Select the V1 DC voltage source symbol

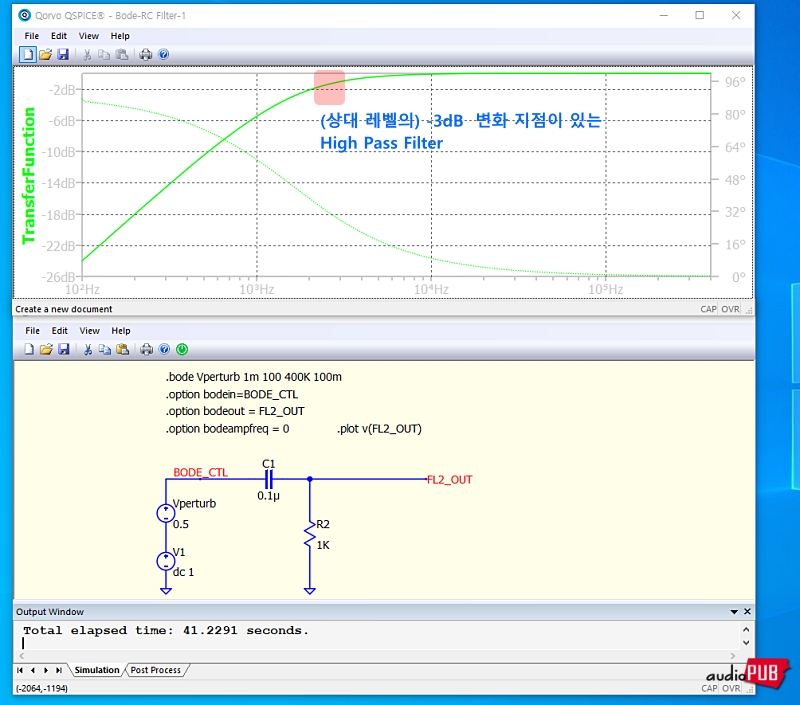pyautogui.click(x=166, y=561)
